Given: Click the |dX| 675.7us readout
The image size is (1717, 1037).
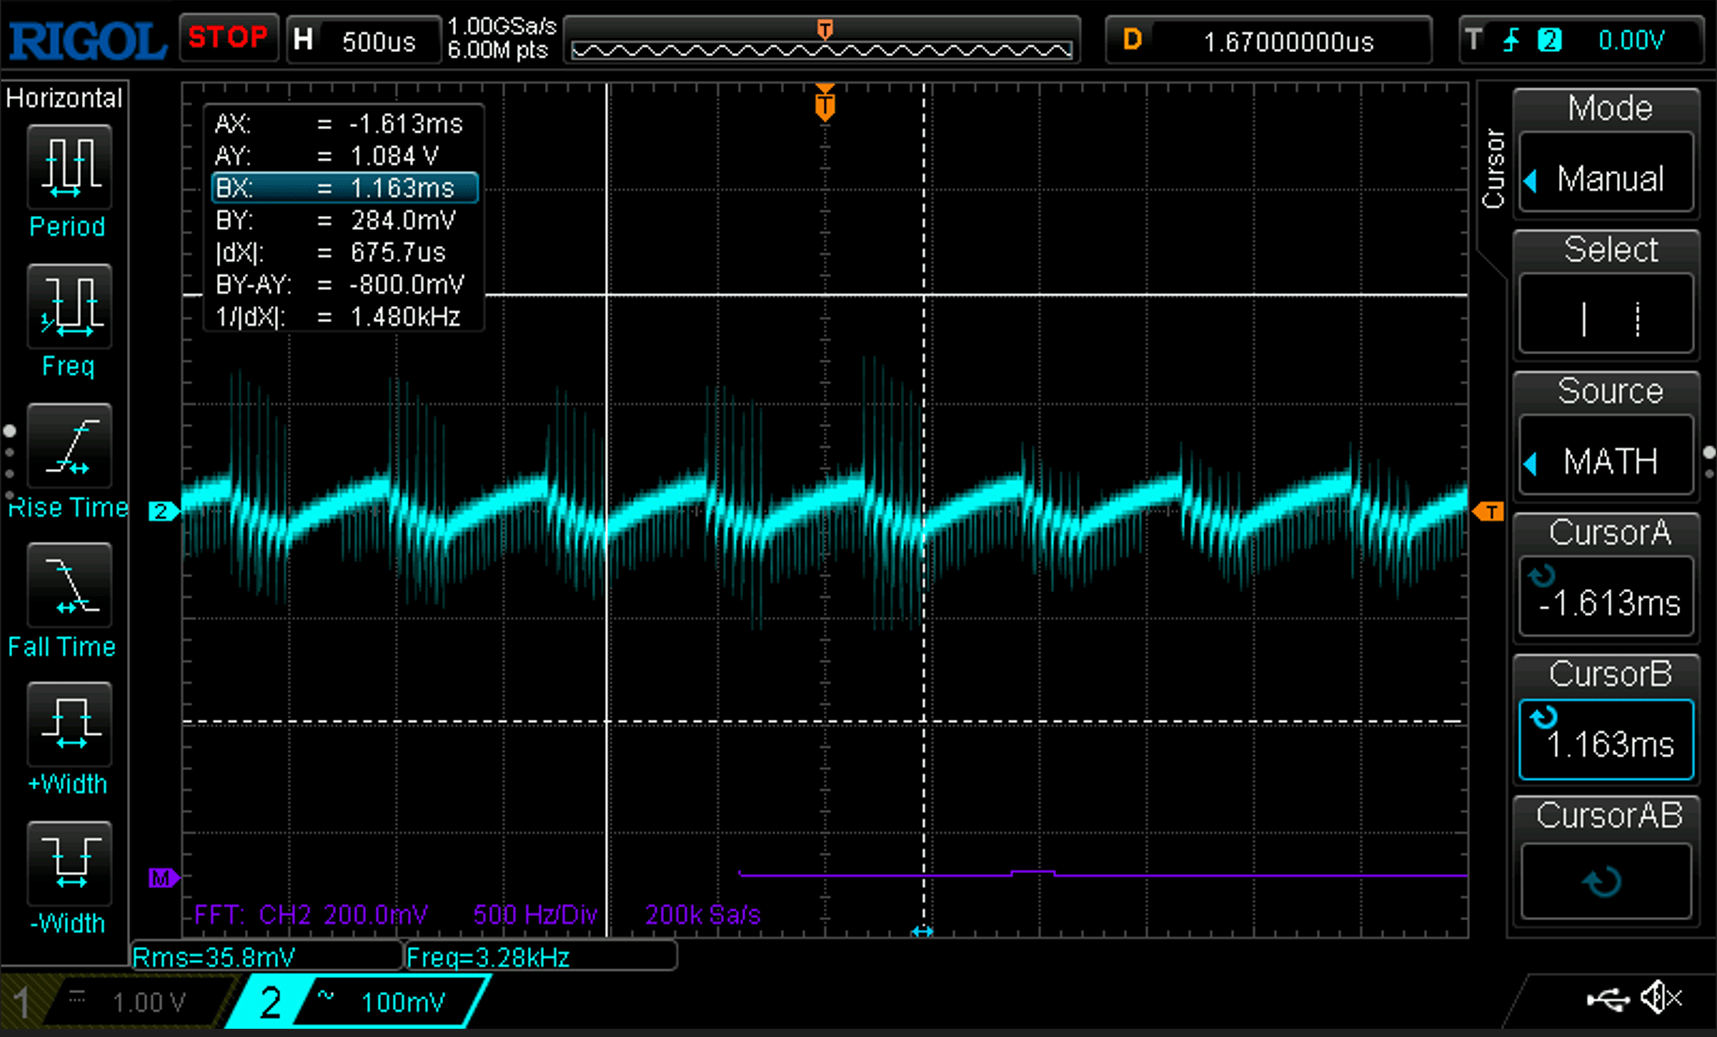Looking at the screenshot, I should (331, 252).
